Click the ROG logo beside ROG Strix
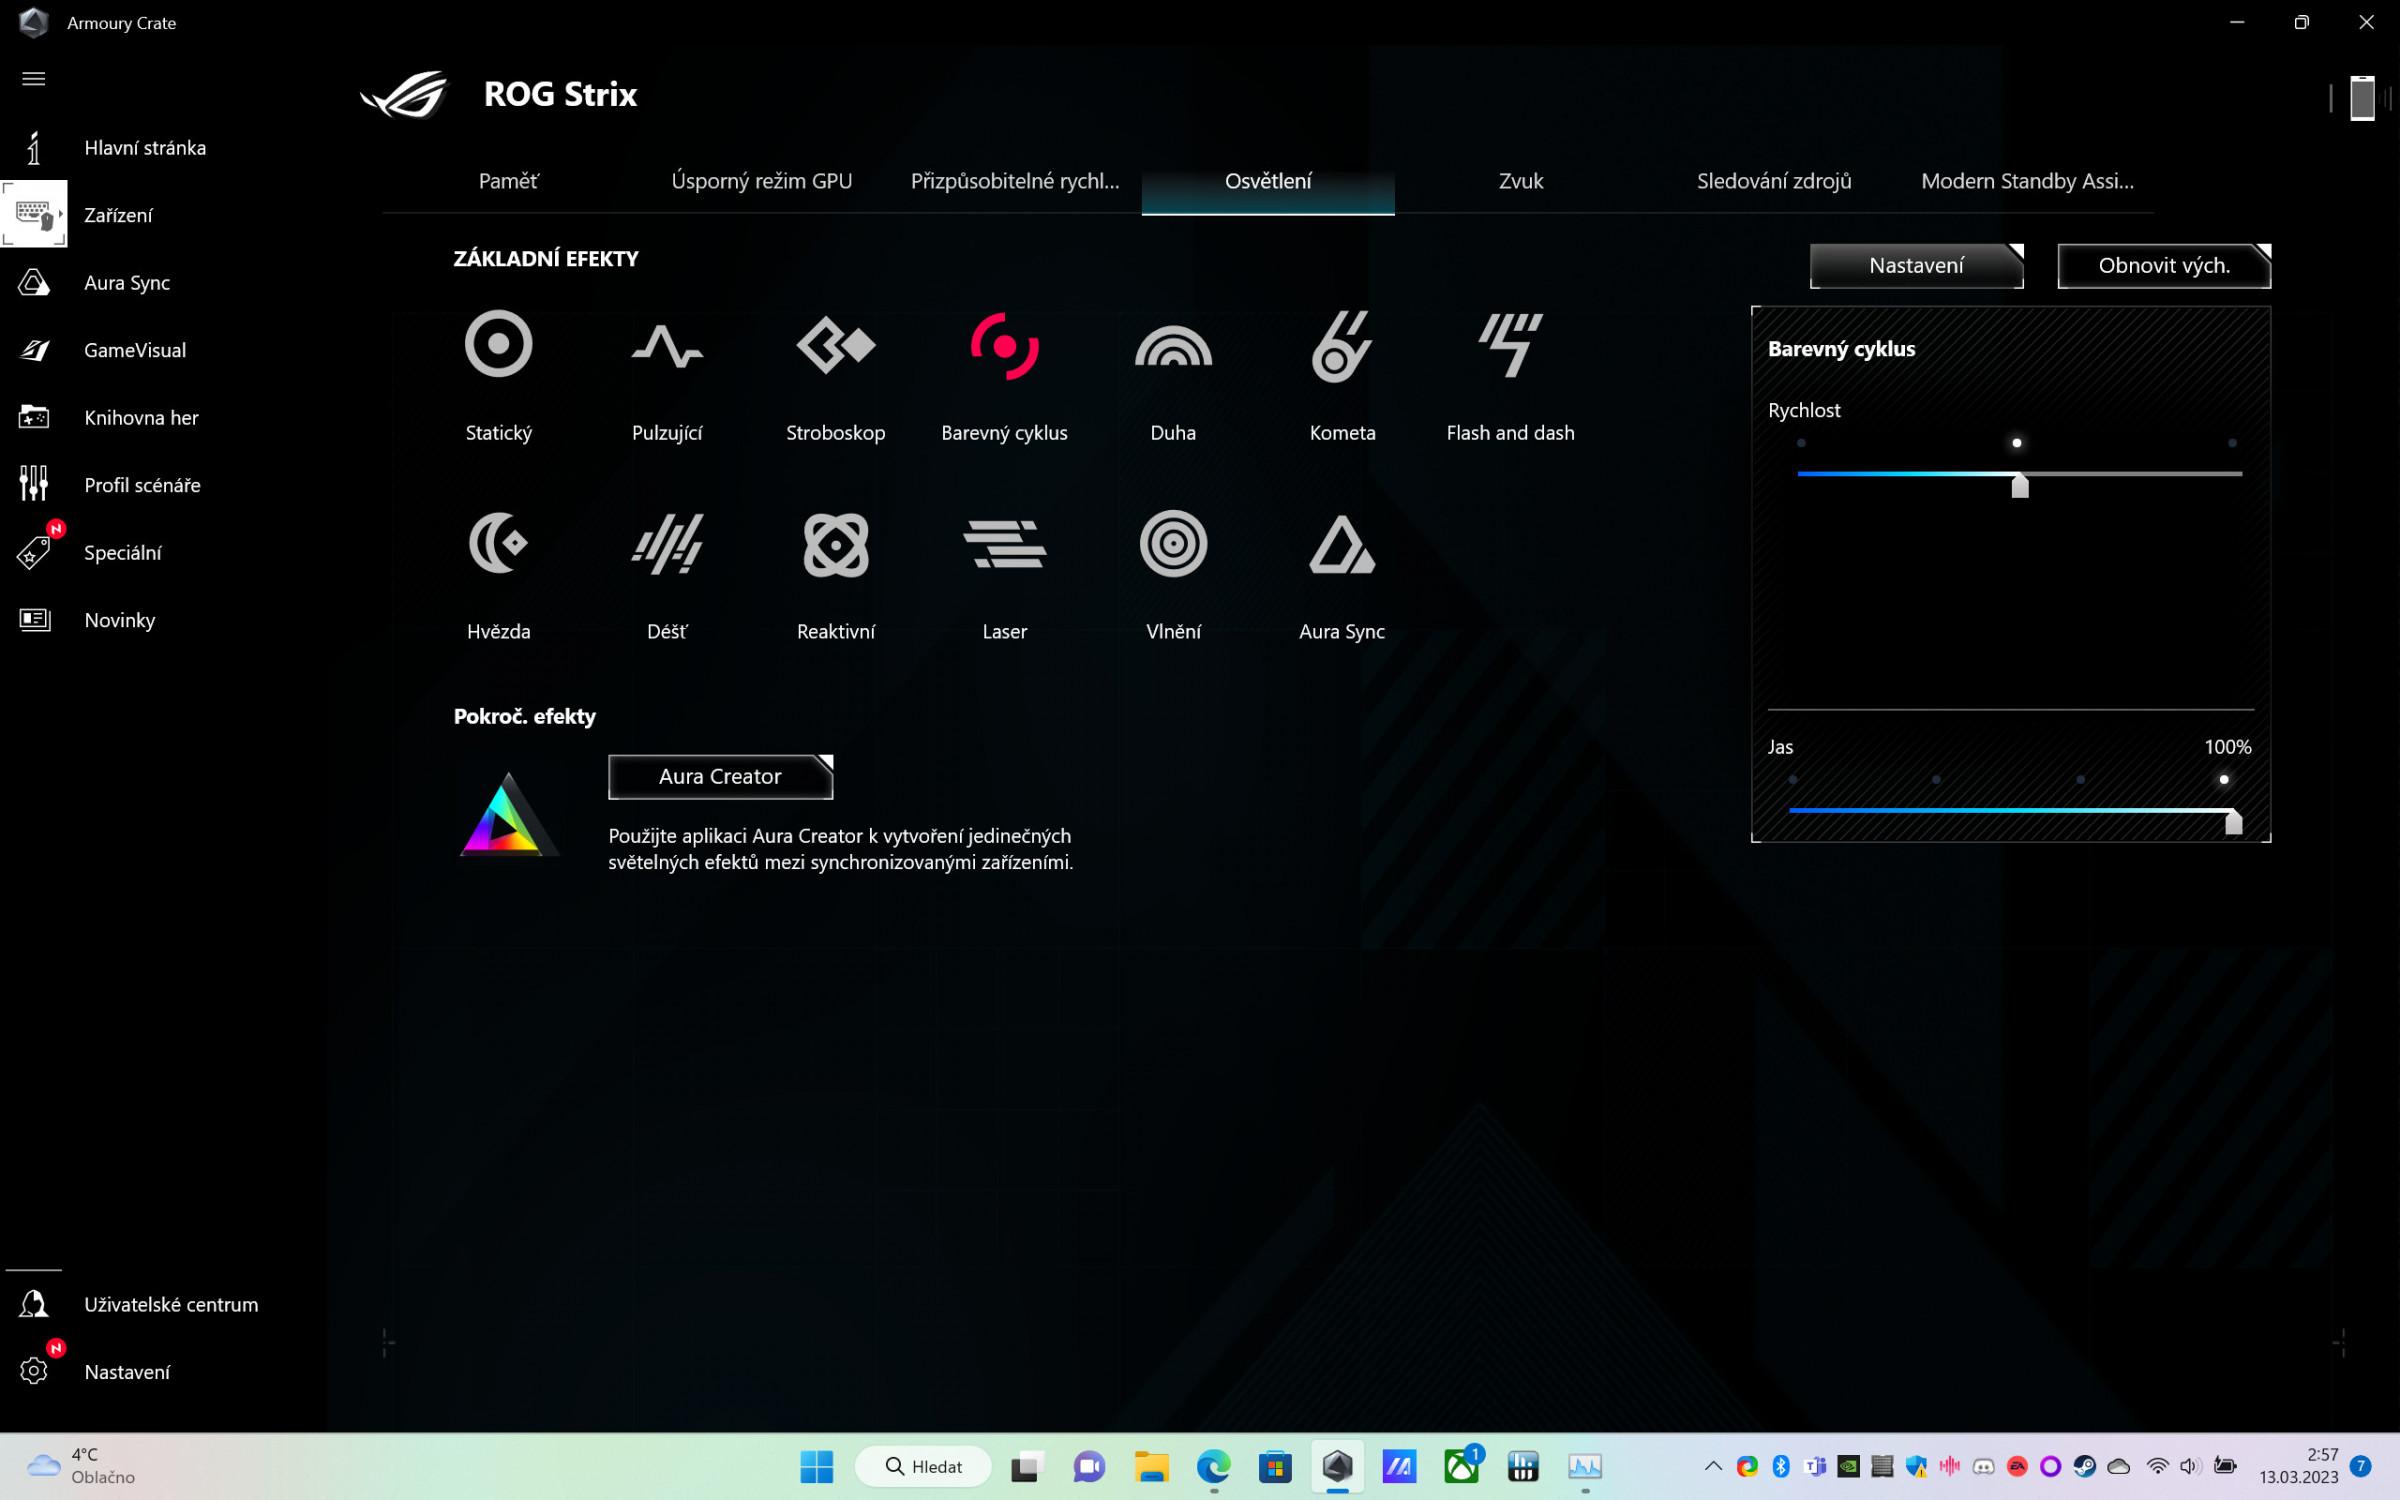Viewport: 2400px width, 1500px height. click(404, 94)
